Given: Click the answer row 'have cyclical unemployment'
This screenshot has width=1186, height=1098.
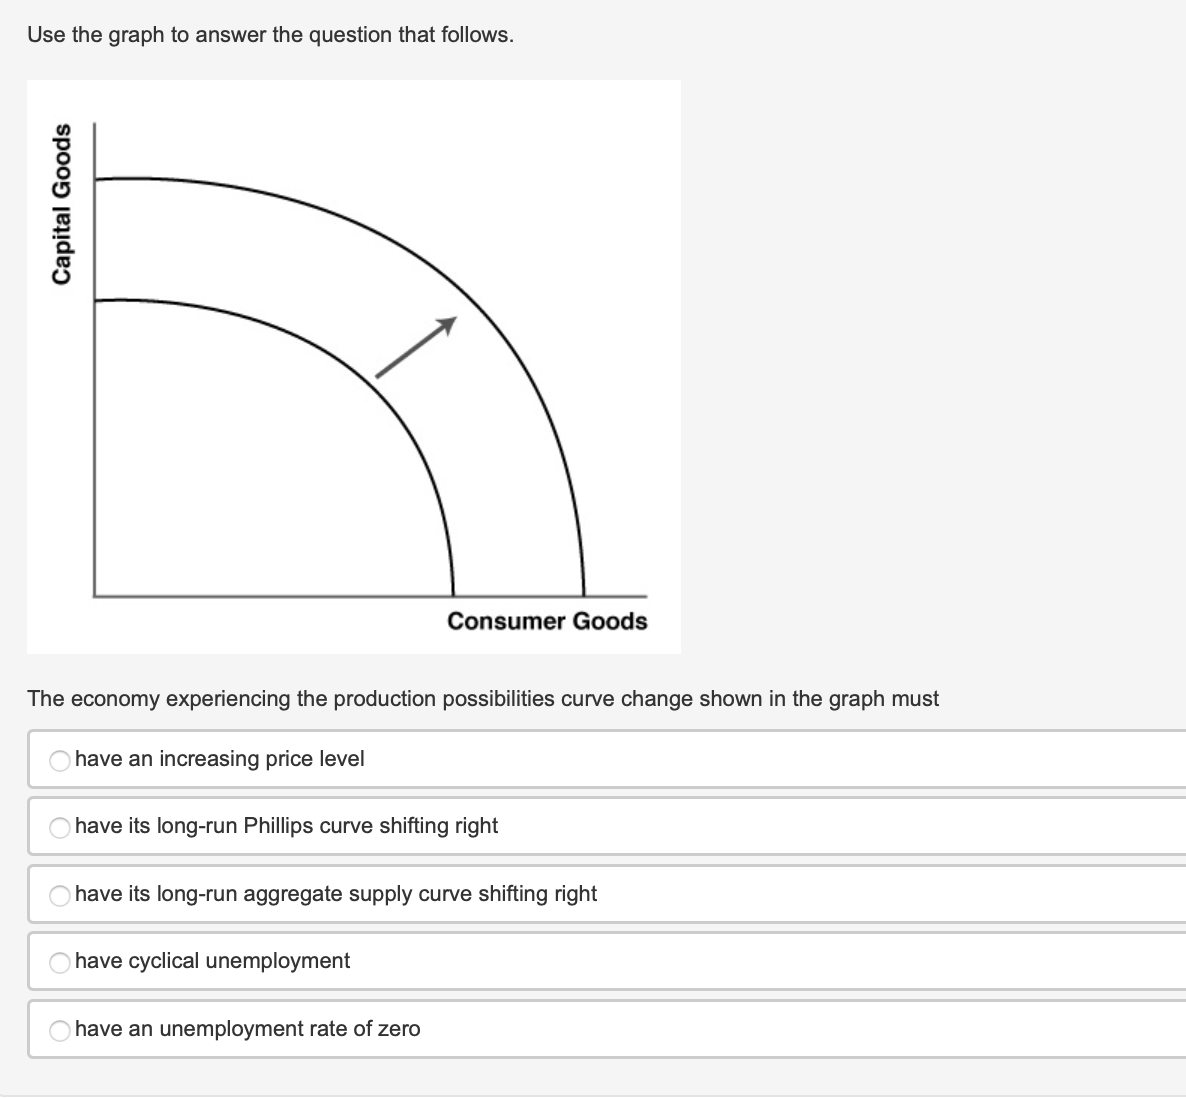Looking at the screenshot, I should pyautogui.click(x=213, y=961).
